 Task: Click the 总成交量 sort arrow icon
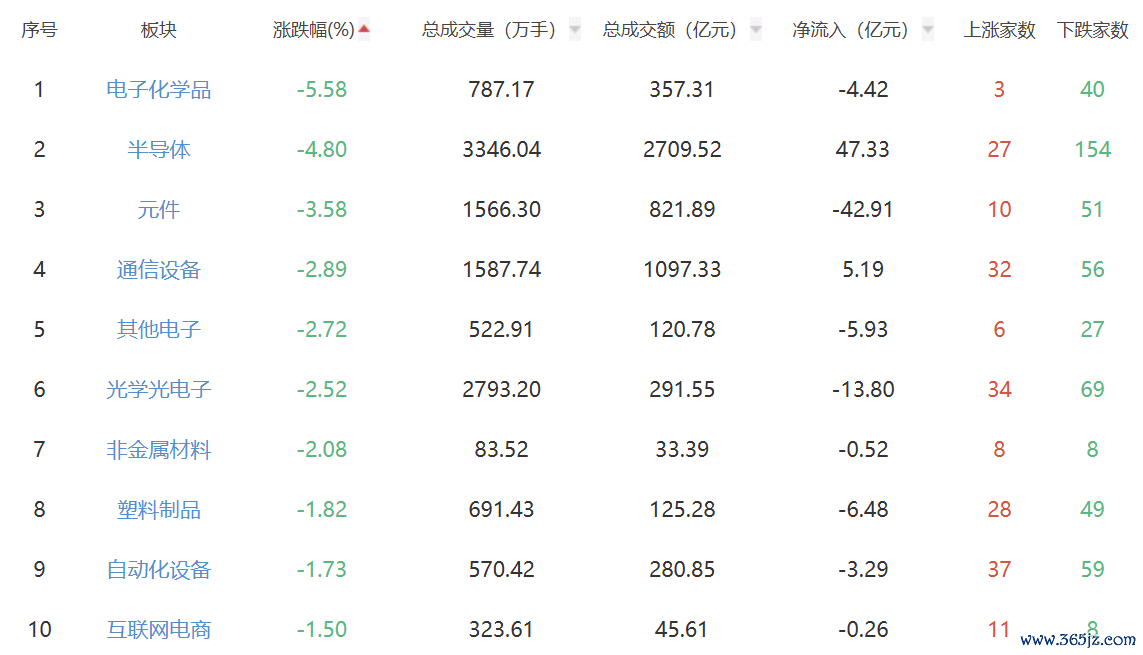pos(574,30)
